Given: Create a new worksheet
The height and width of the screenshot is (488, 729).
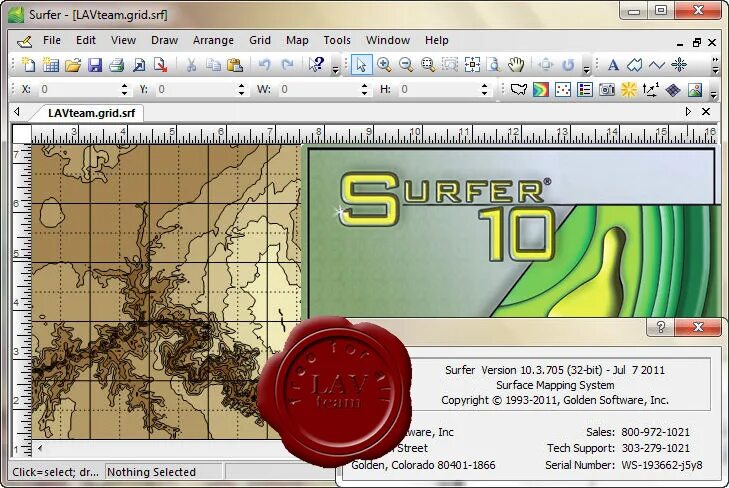Looking at the screenshot, I should coord(50,65).
